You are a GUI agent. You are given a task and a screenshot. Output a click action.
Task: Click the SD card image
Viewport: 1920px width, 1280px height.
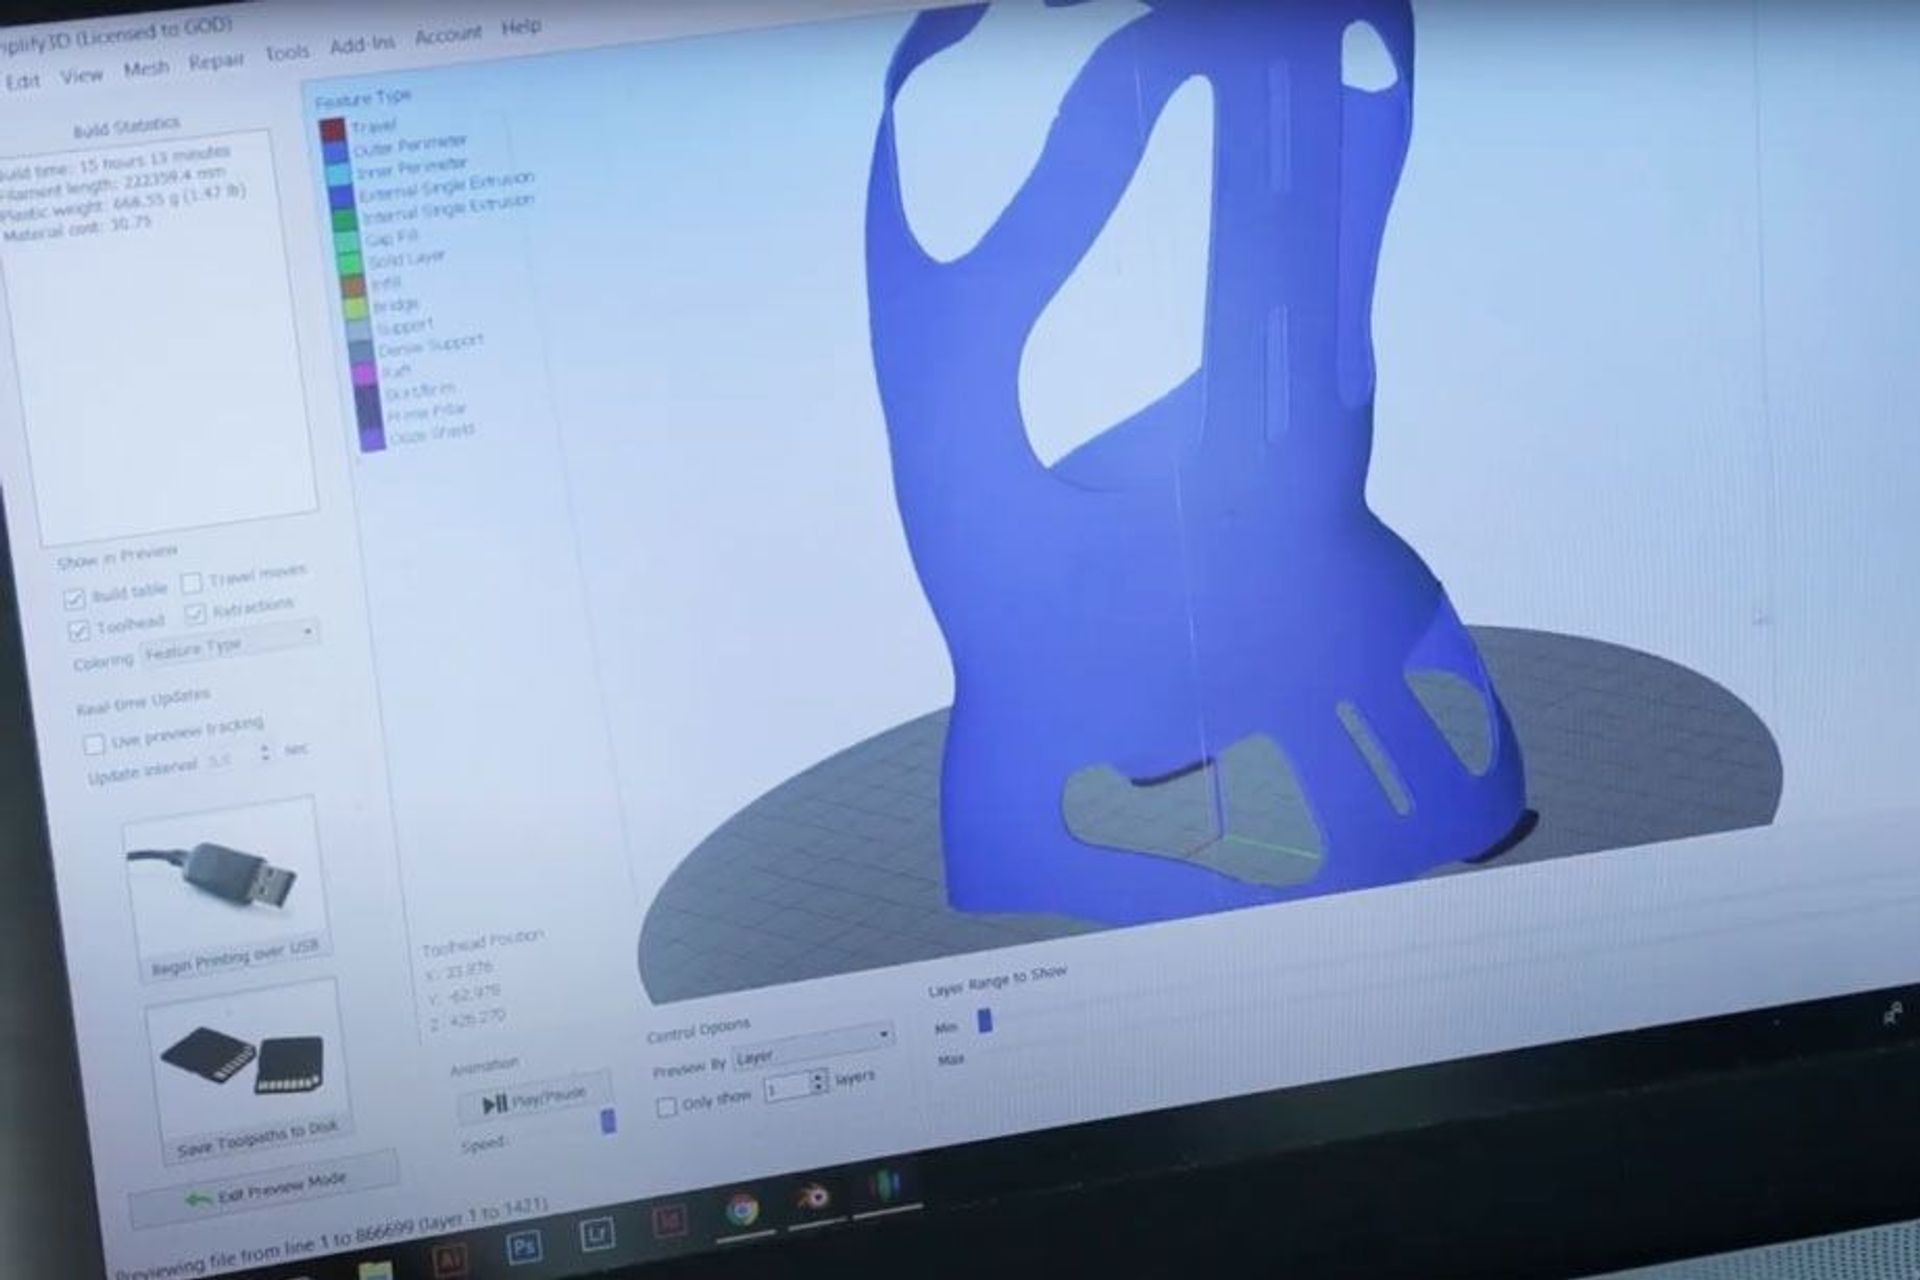(x=244, y=1062)
